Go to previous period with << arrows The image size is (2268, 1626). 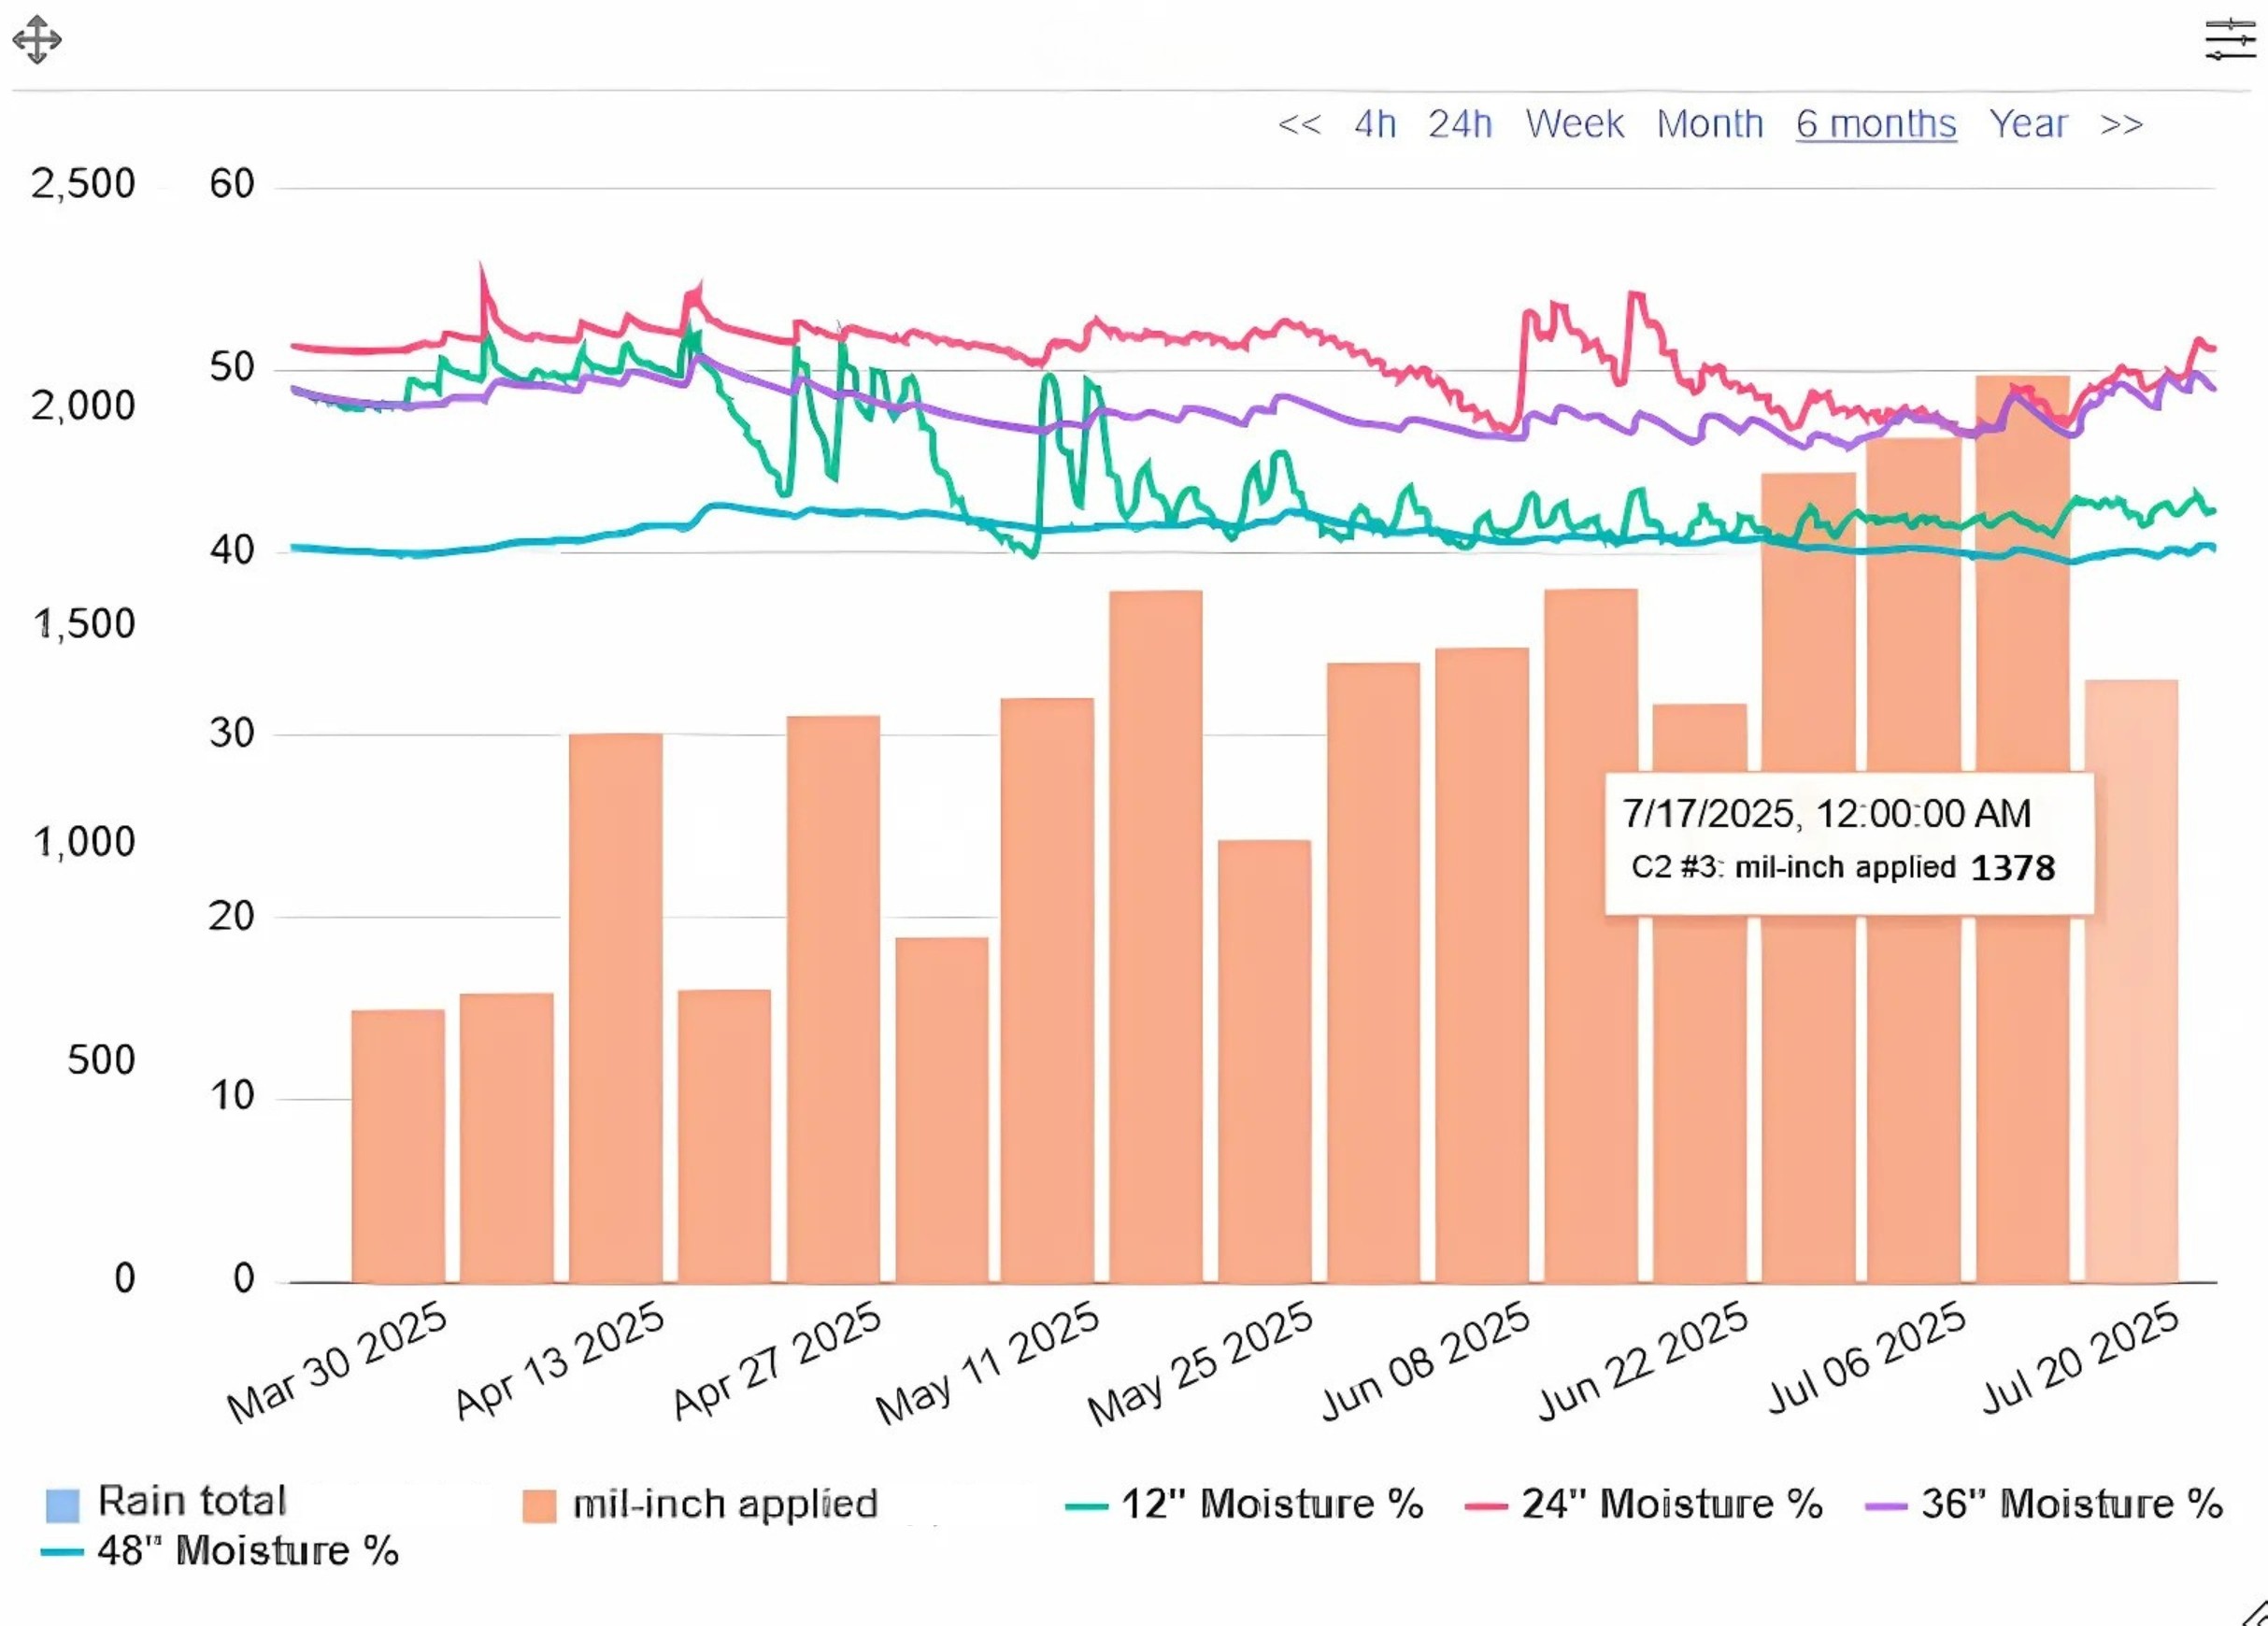(1299, 125)
